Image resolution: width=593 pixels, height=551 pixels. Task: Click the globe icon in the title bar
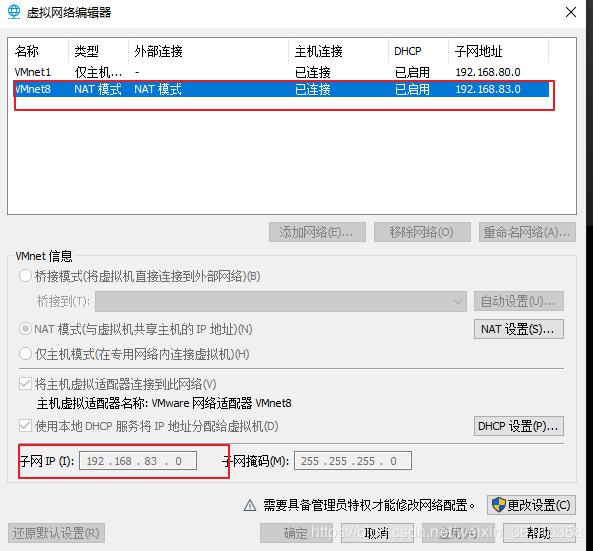click(14, 11)
